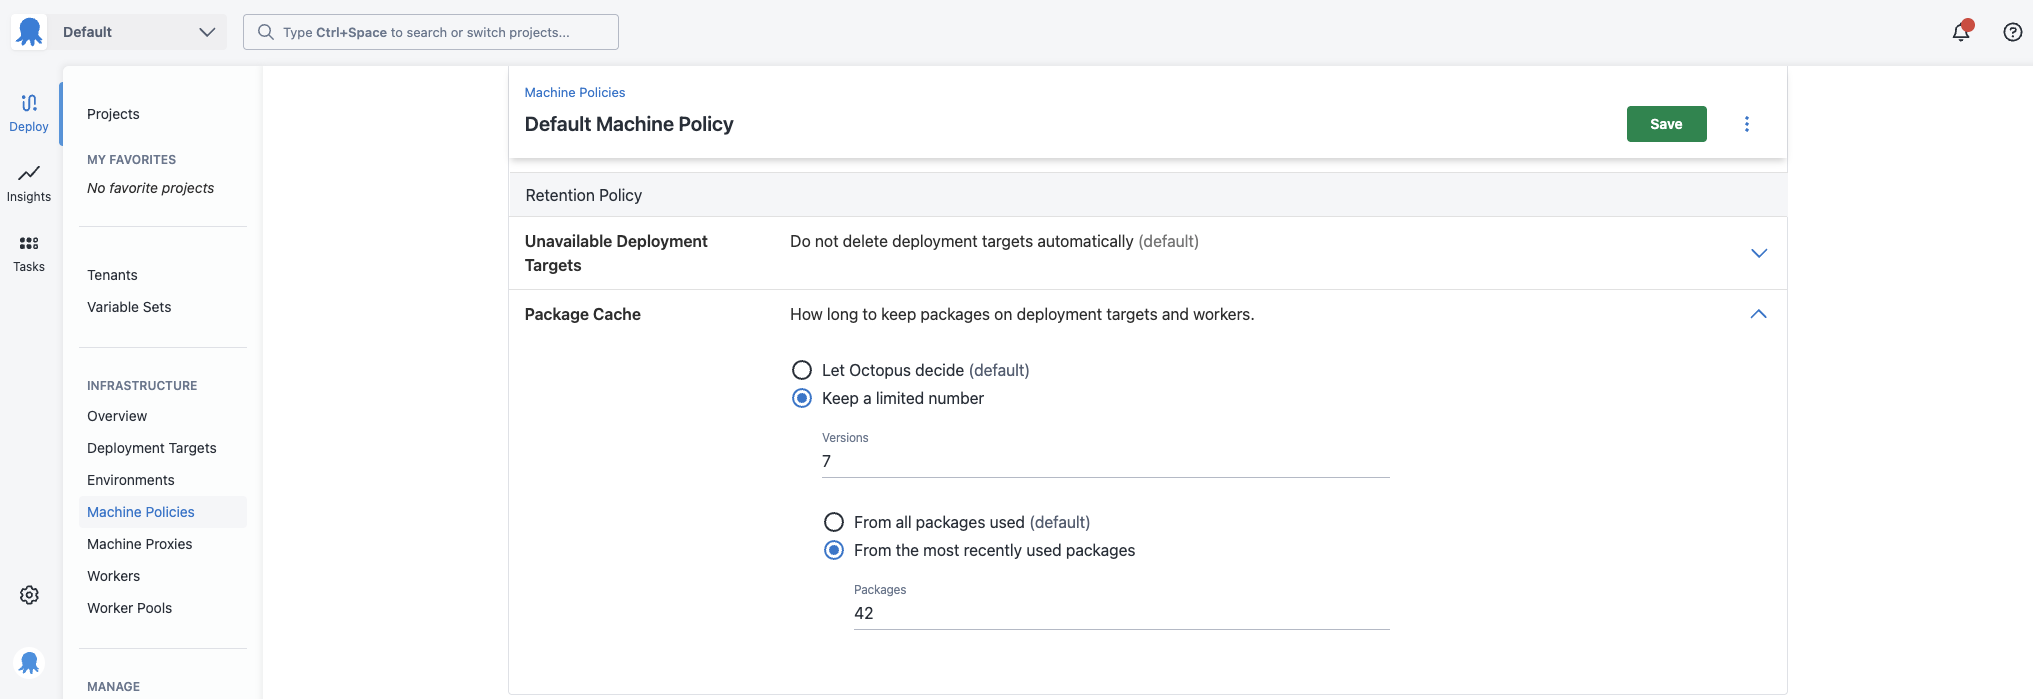Viewport: 2033px width, 699px height.
Task: Select From all packages used option
Action: click(x=834, y=522)
